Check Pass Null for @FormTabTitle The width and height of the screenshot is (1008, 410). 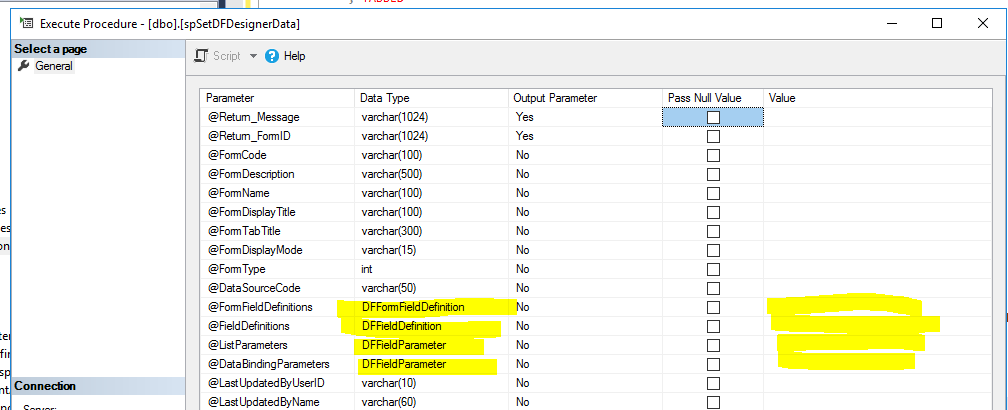point(713,231)
